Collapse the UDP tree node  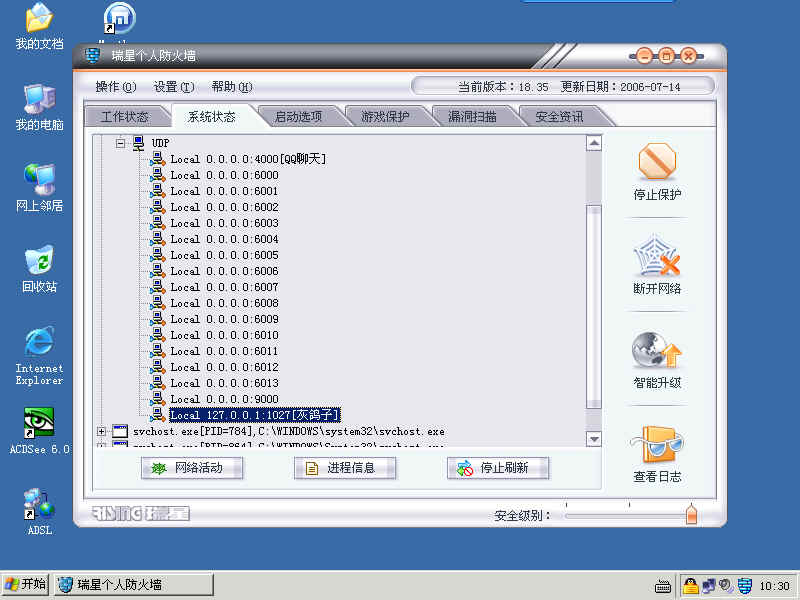120,143
